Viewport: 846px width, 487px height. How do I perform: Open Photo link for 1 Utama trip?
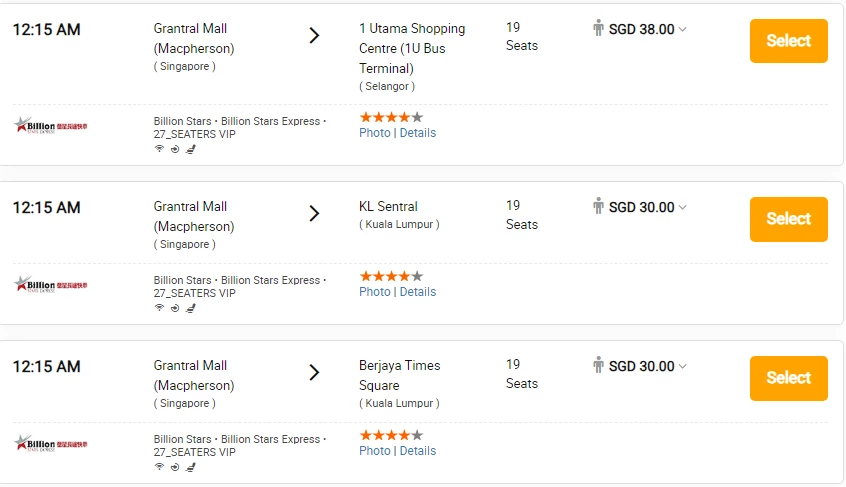pyautogui.click(x=374, y=133)
